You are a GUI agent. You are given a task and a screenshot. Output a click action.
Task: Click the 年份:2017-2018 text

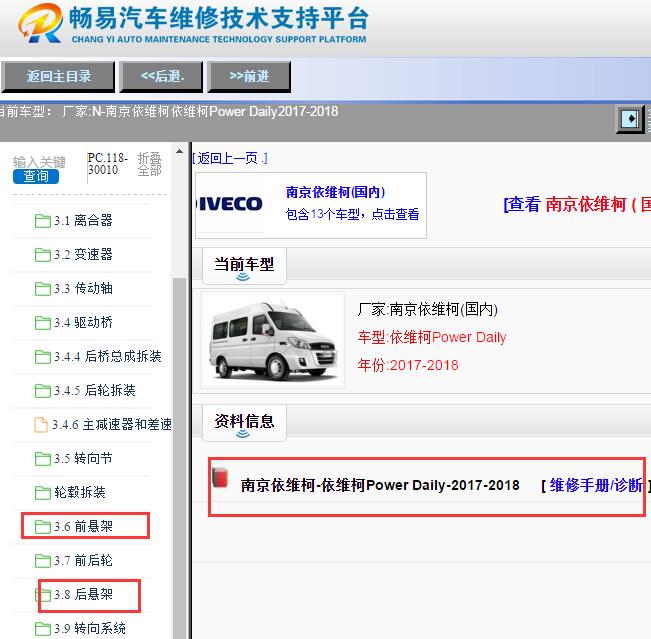pyautogui.click(x=408, y=365)
